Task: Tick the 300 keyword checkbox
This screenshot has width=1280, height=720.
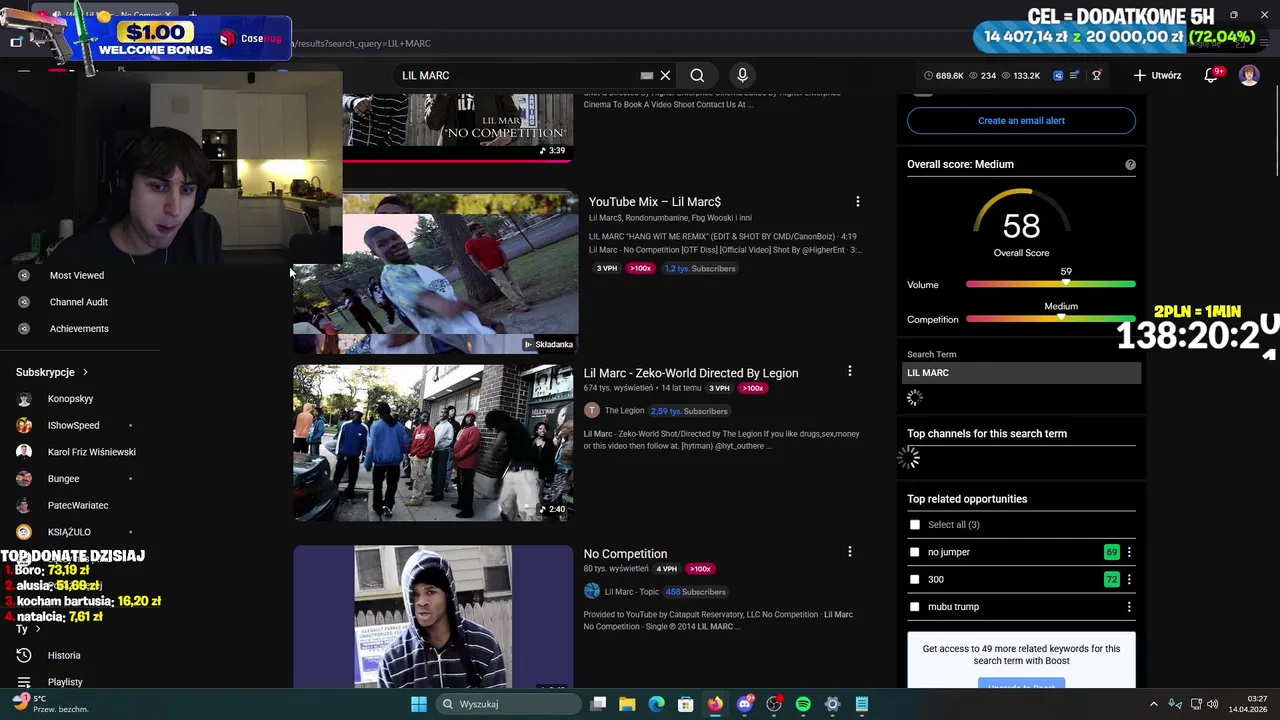Action: coord(914,579)
